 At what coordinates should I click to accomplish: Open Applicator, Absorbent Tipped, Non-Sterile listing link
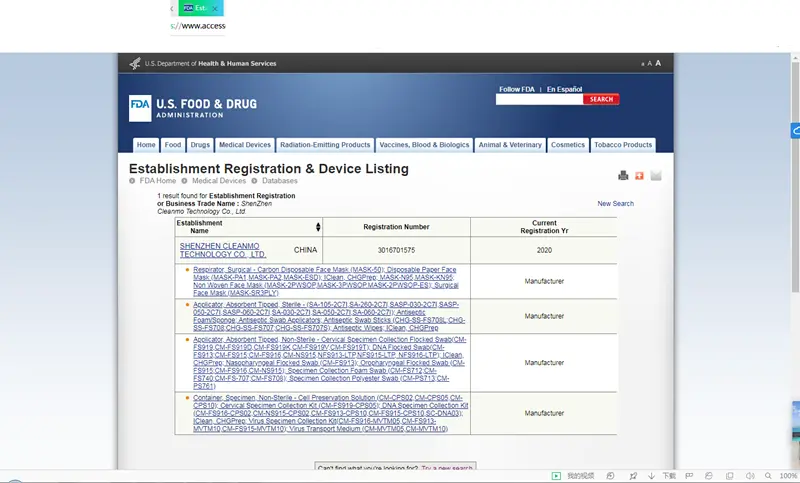click(330, 363)
